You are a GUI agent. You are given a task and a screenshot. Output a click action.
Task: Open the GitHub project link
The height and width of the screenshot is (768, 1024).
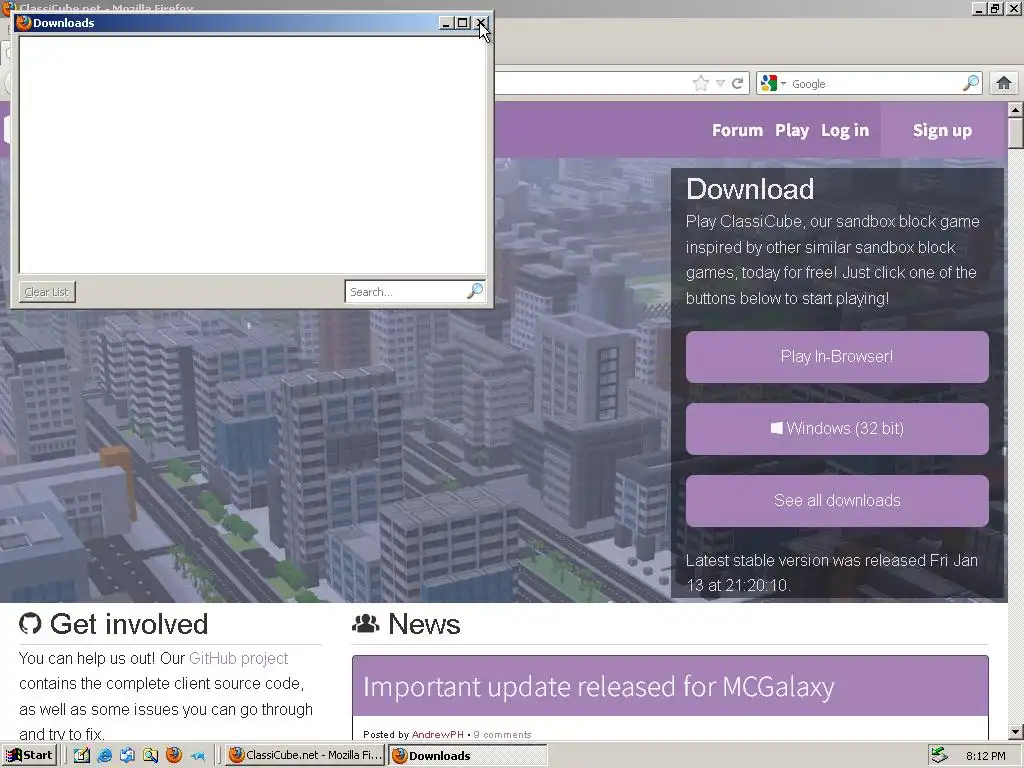238,658
